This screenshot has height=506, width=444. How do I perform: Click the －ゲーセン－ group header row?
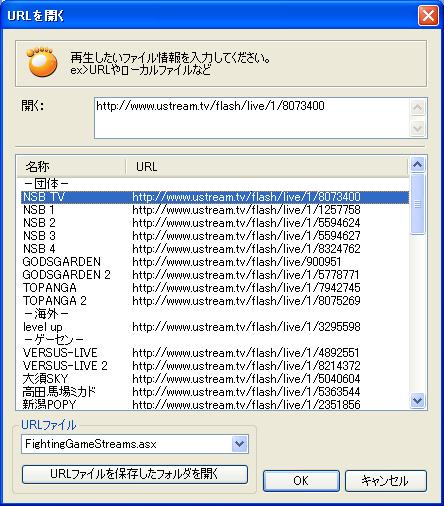[215, 340]
